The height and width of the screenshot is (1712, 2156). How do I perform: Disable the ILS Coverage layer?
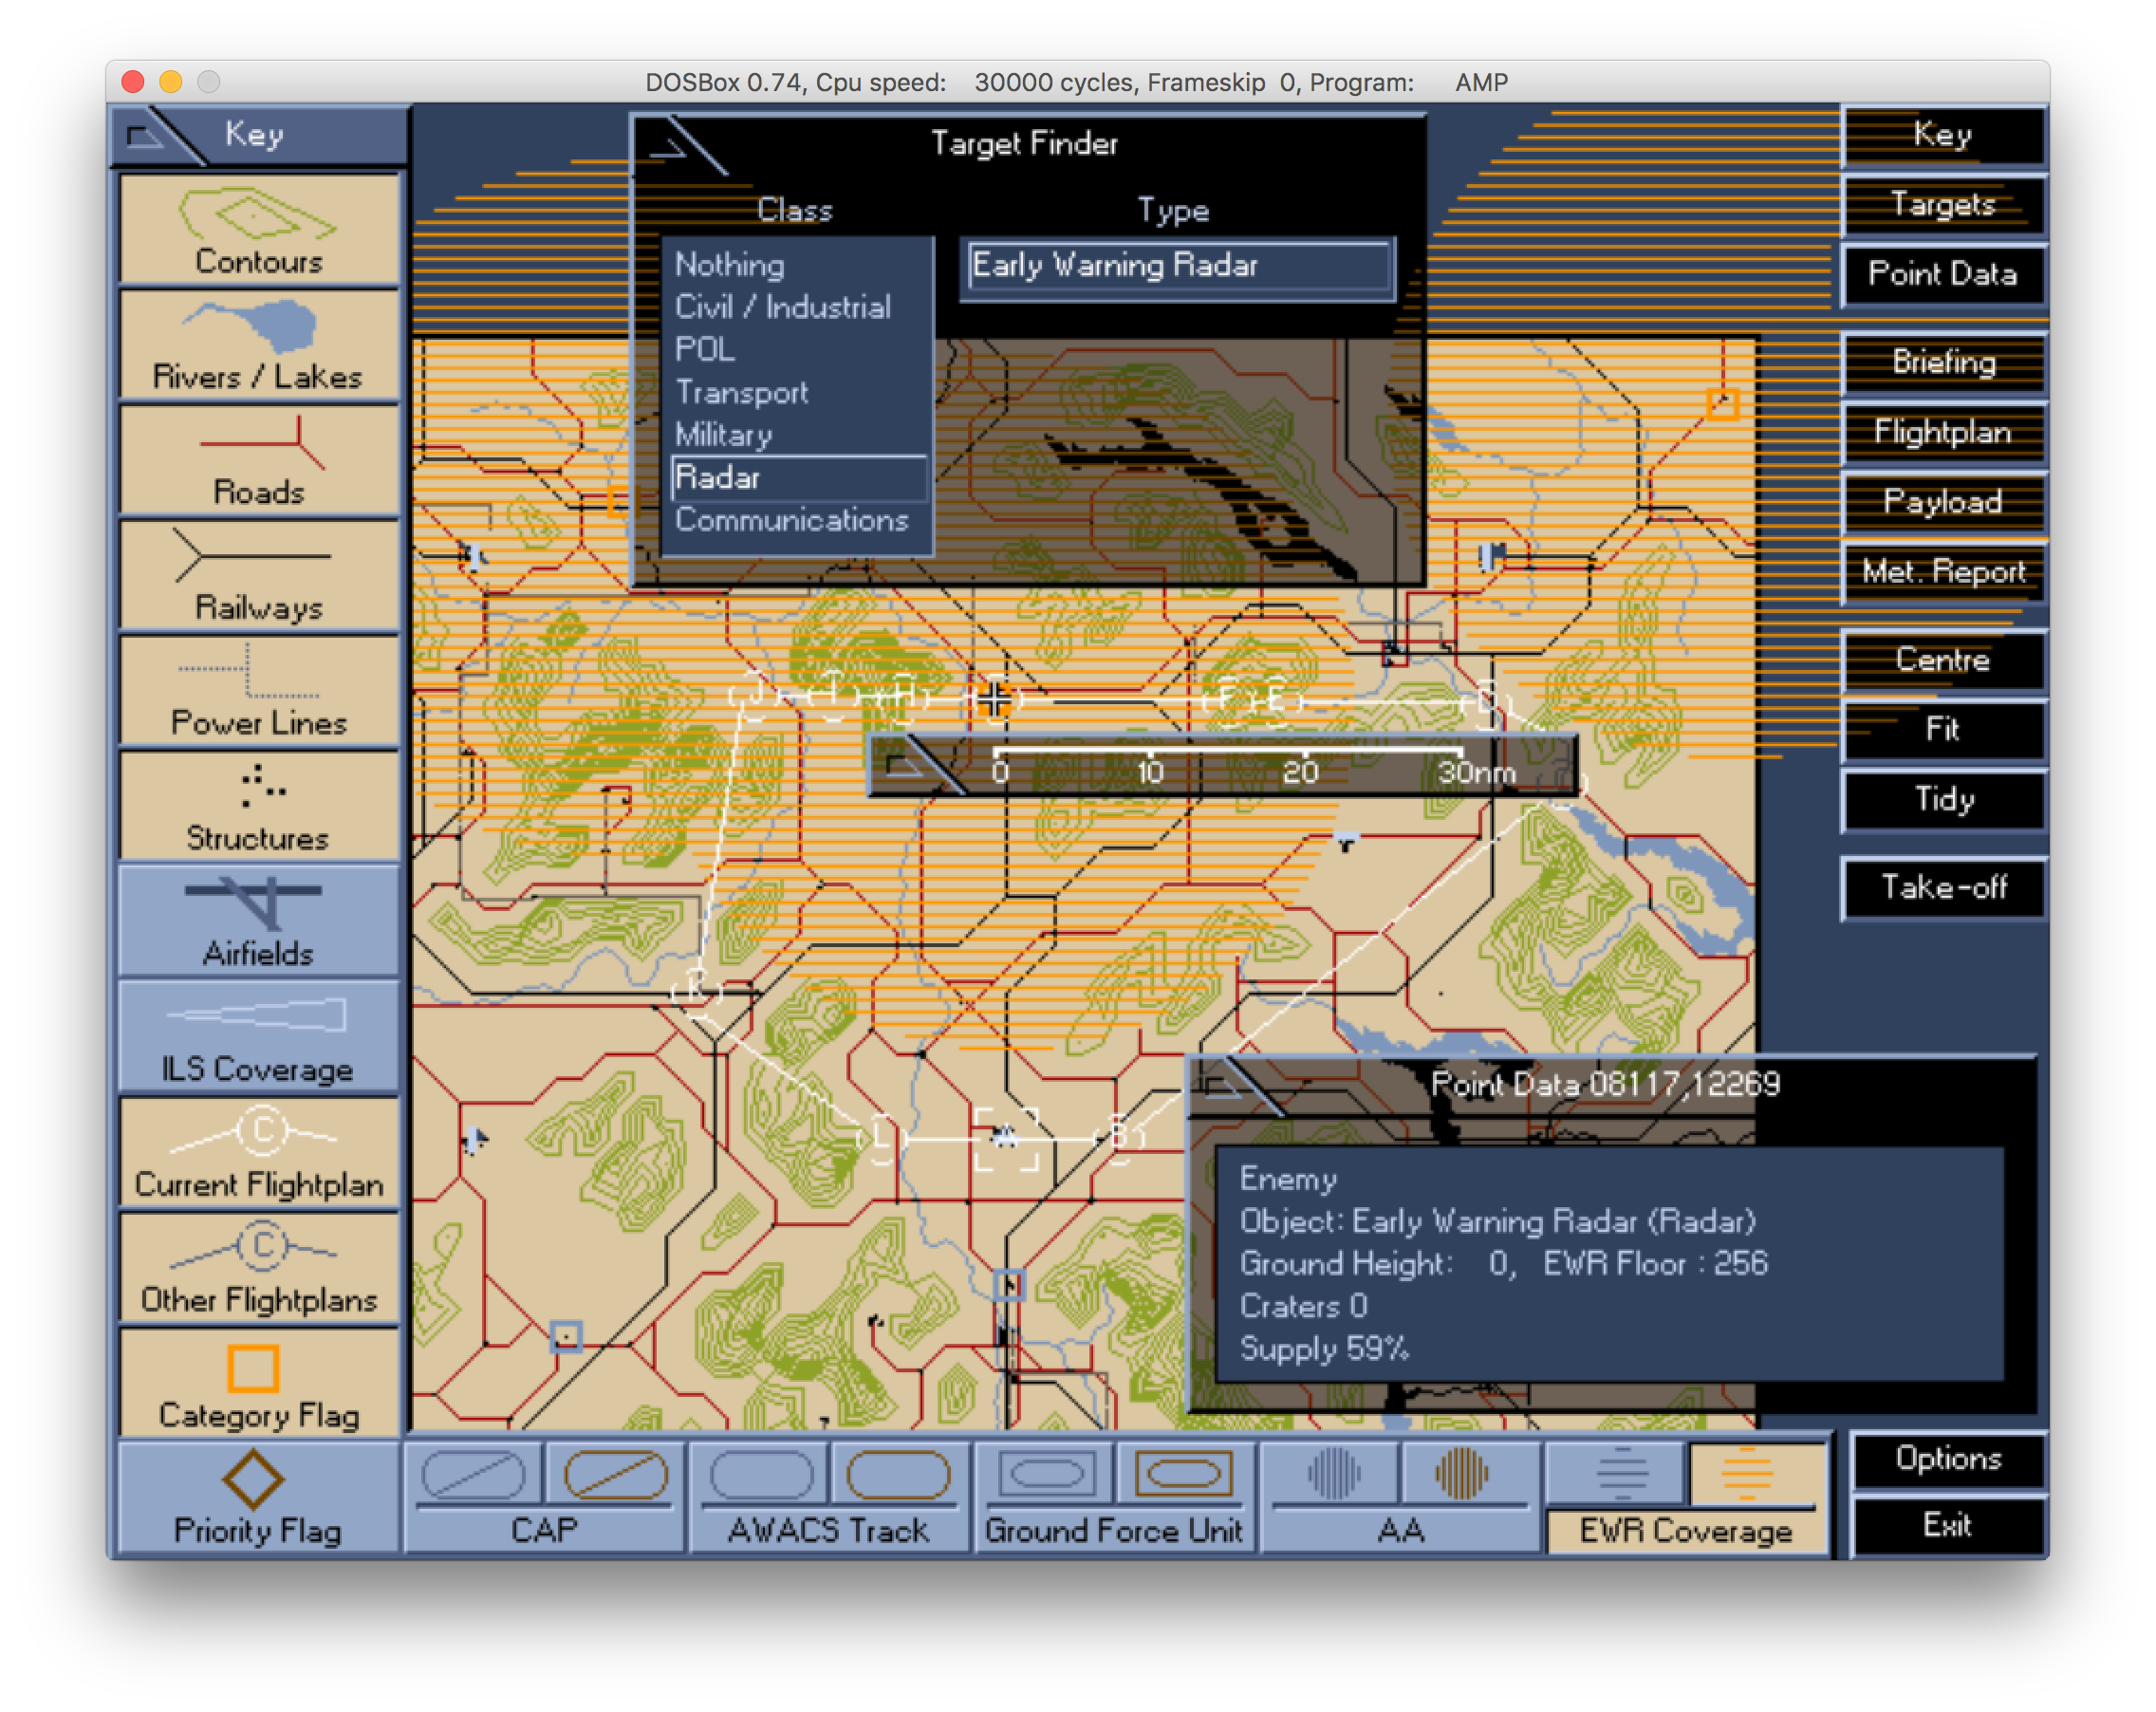258,1037
